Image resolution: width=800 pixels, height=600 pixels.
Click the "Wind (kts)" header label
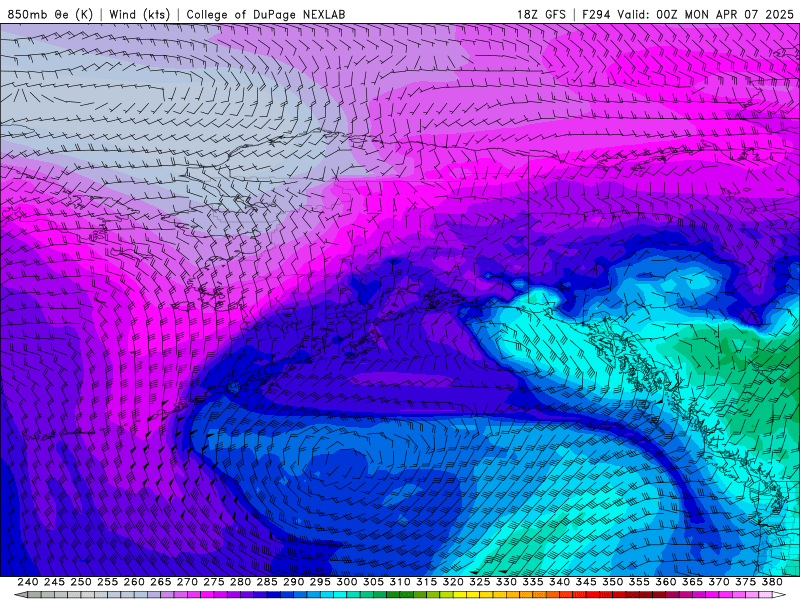pos(139,14)
